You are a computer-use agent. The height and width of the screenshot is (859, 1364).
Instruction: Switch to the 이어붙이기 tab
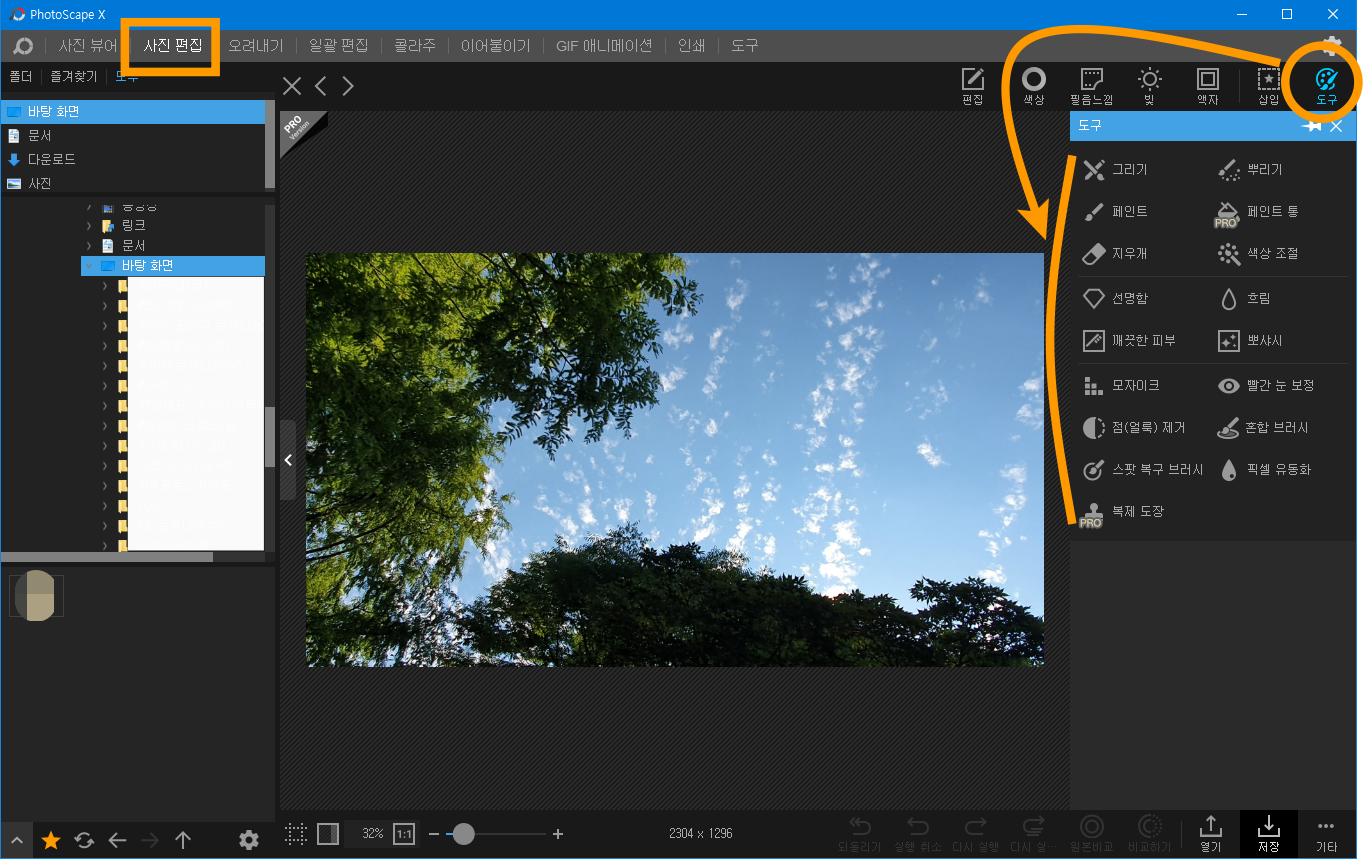(496, 46)
